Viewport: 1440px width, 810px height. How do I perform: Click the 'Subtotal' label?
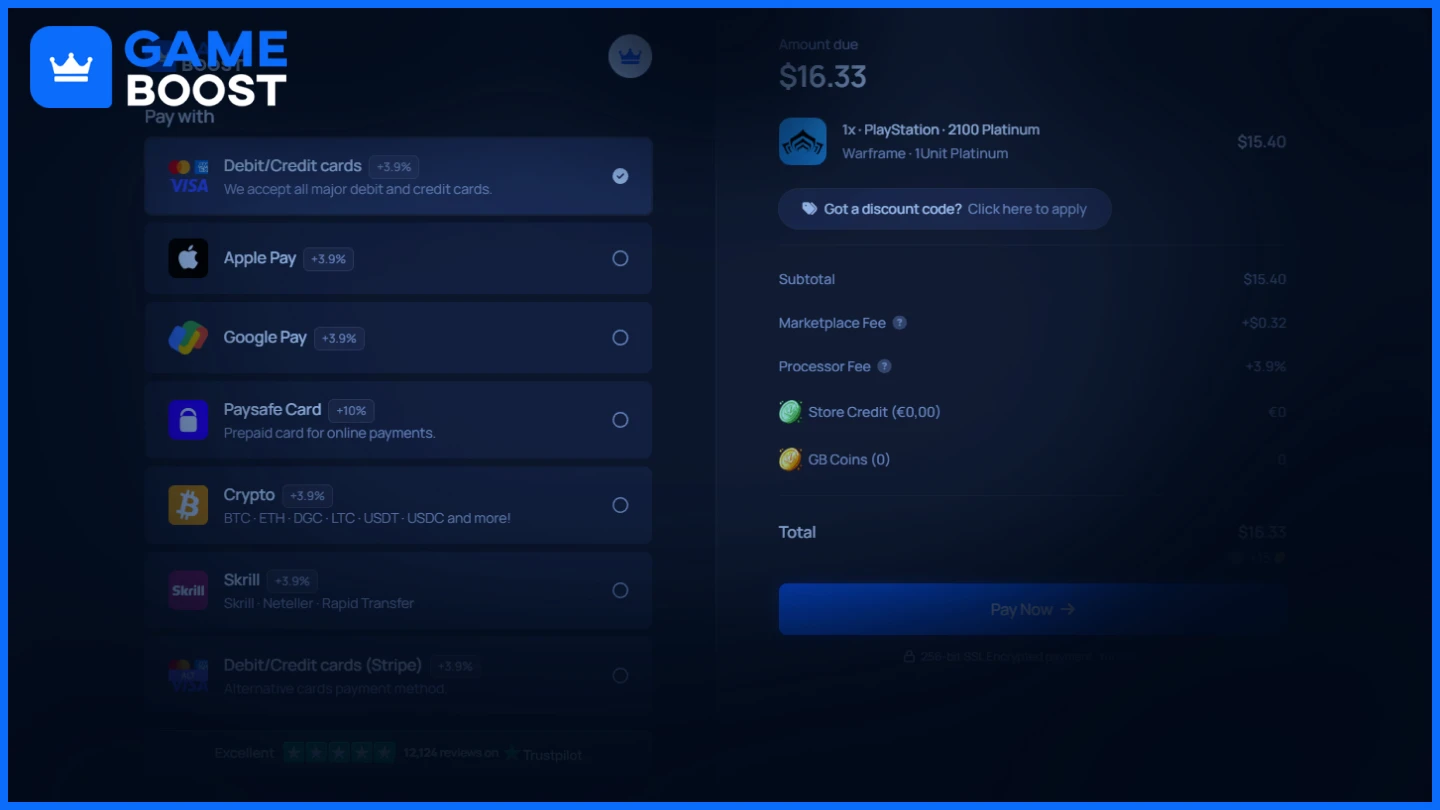[x=807, y=279]
